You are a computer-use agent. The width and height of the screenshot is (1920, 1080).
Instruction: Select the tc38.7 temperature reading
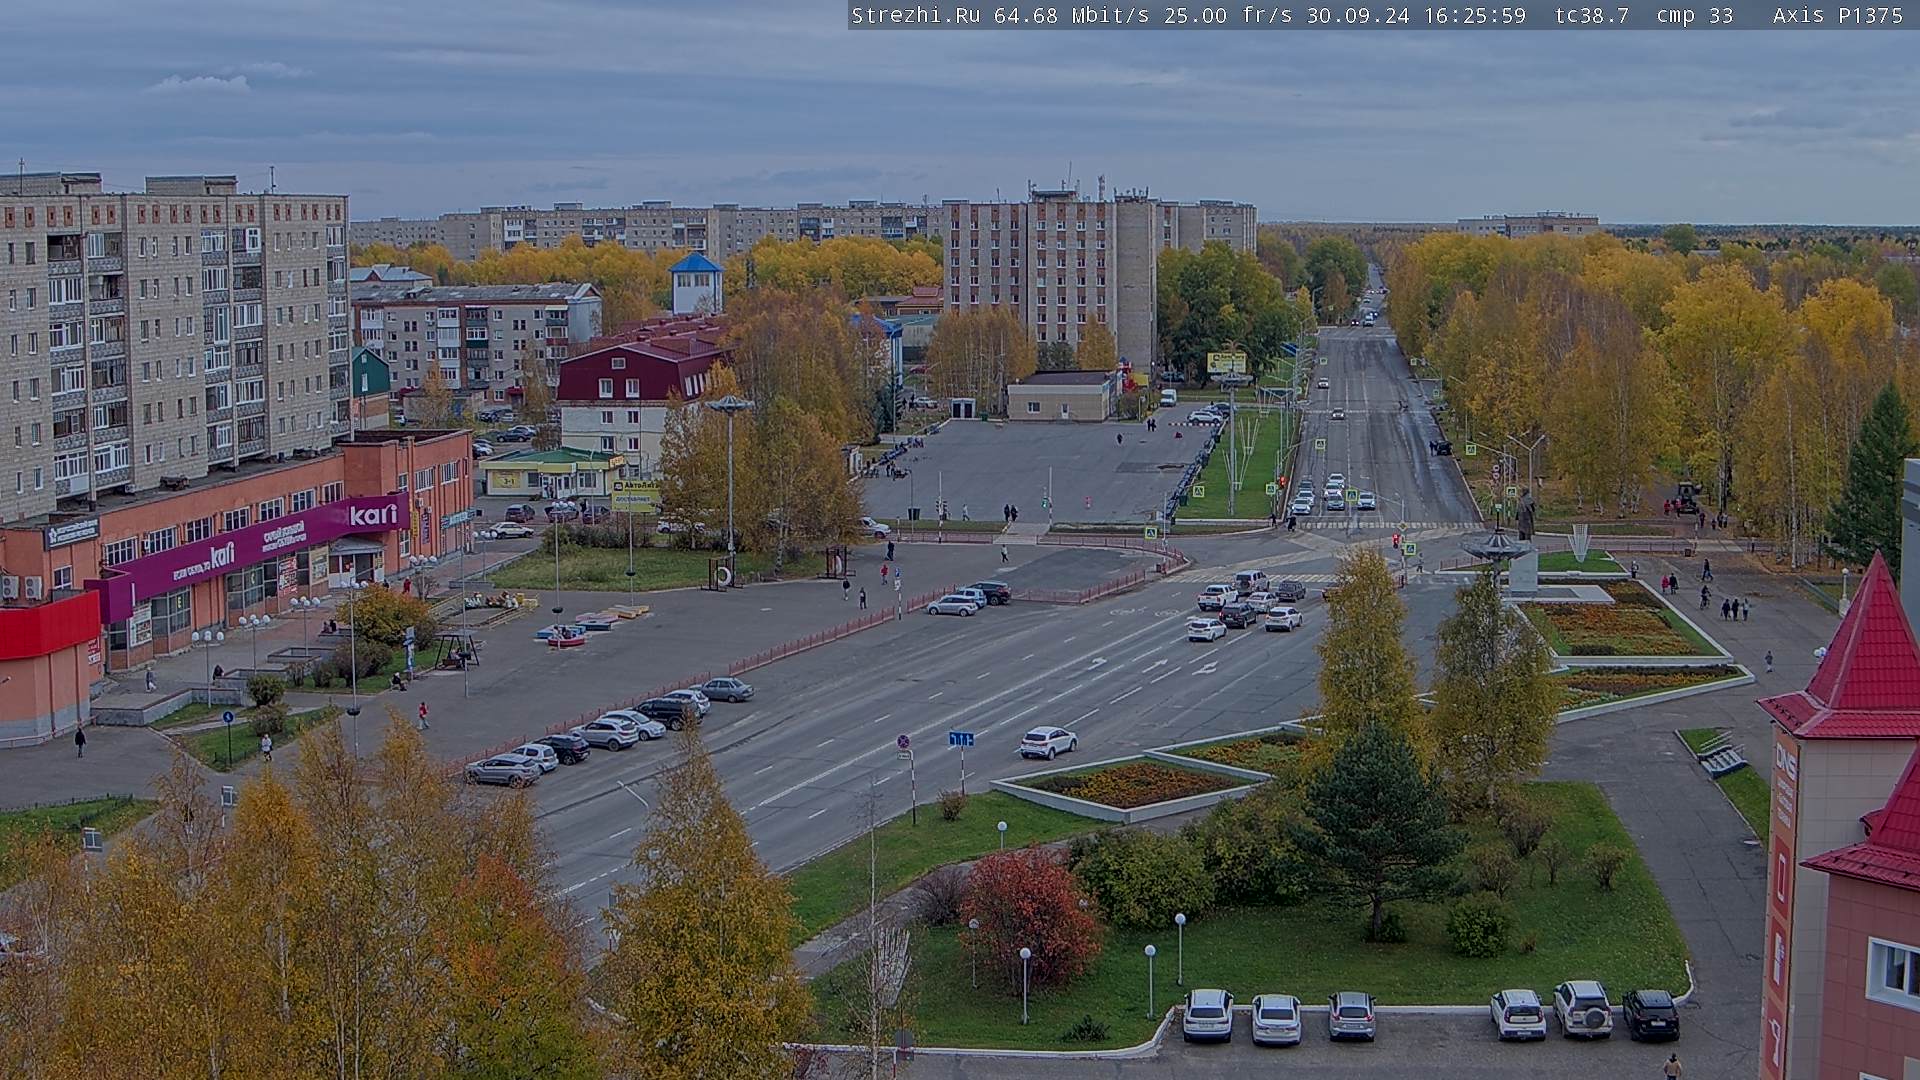point(1592,15)
